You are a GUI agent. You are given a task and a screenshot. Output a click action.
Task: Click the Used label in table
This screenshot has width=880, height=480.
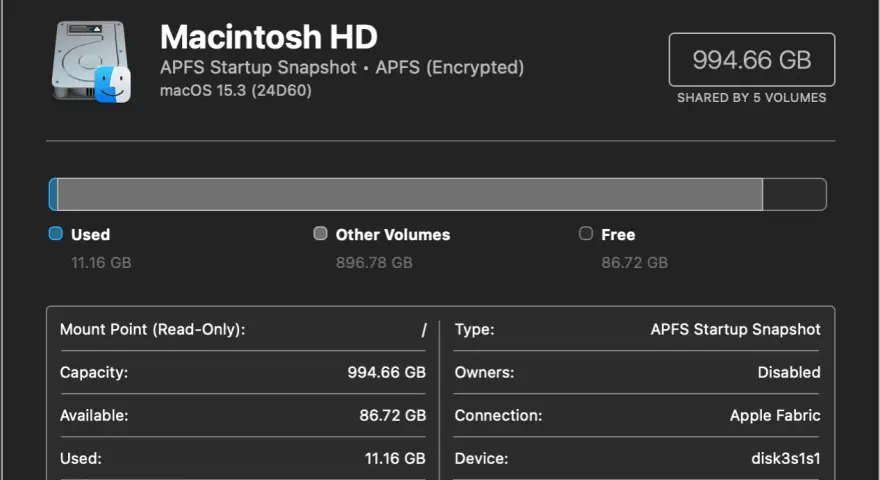coord(81,459)
